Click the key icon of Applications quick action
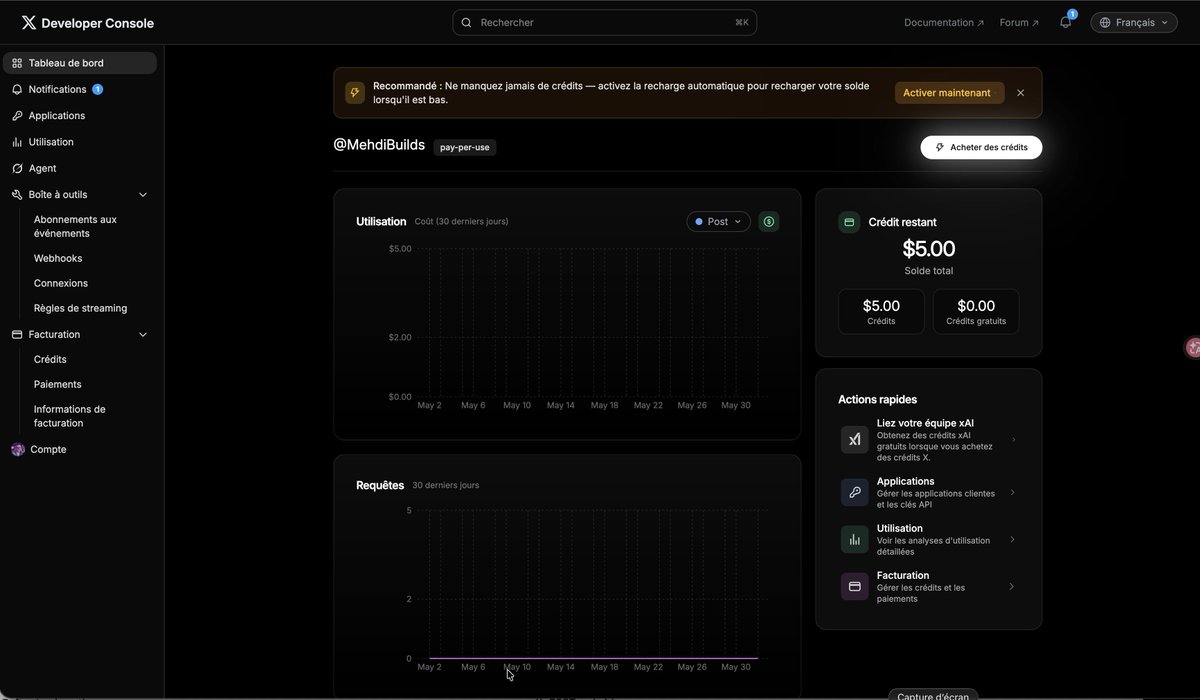 click(x=855, y=492)
